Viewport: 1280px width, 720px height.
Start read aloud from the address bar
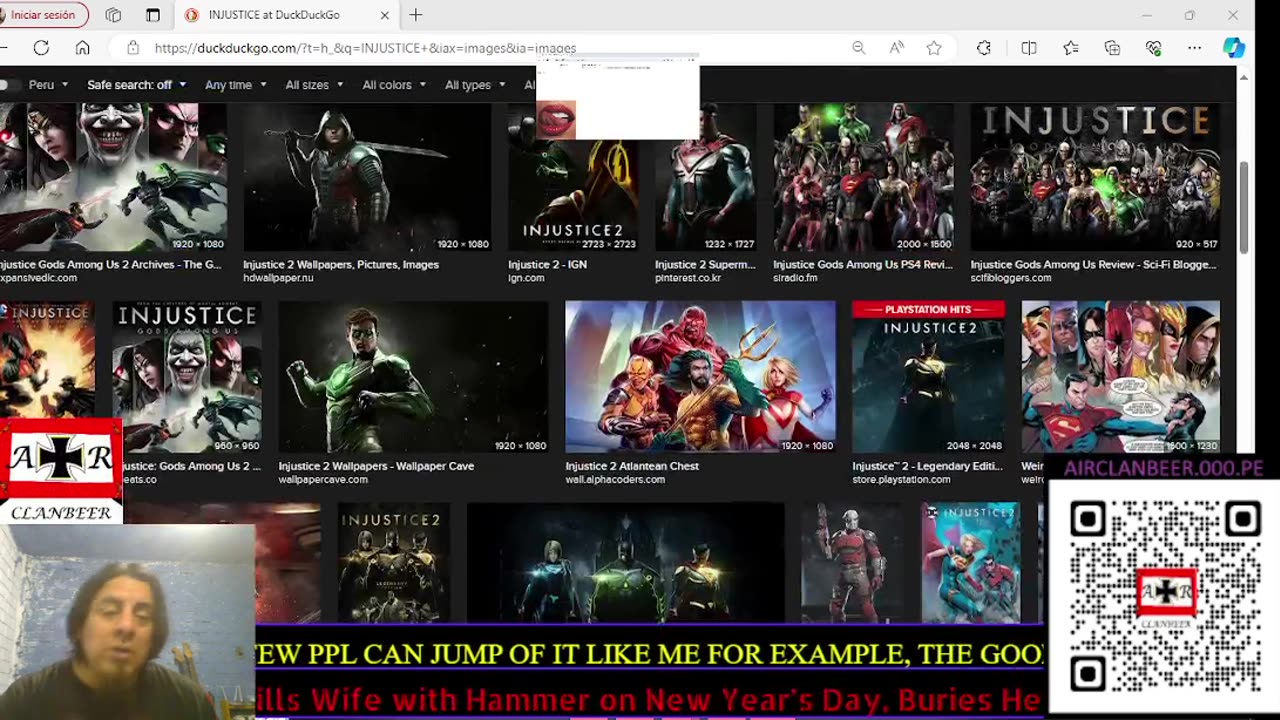(x=897, y=48)
